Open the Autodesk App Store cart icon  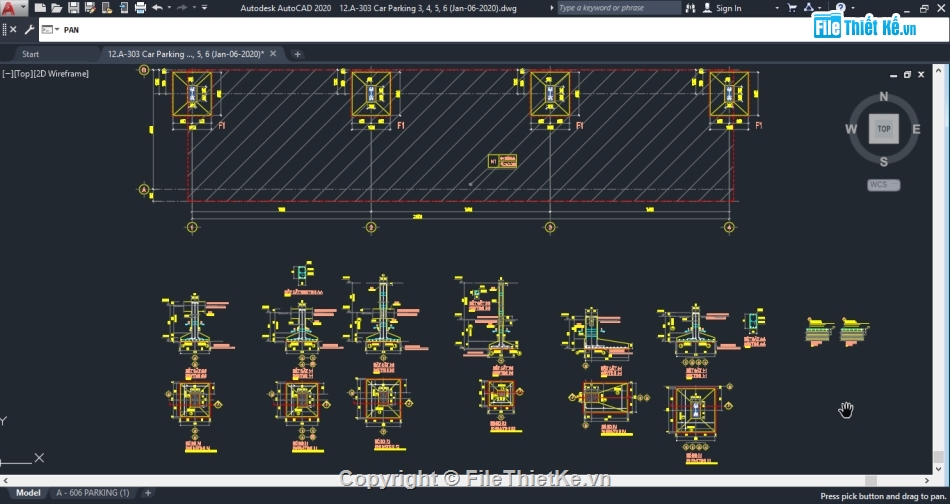coord(792,8)
